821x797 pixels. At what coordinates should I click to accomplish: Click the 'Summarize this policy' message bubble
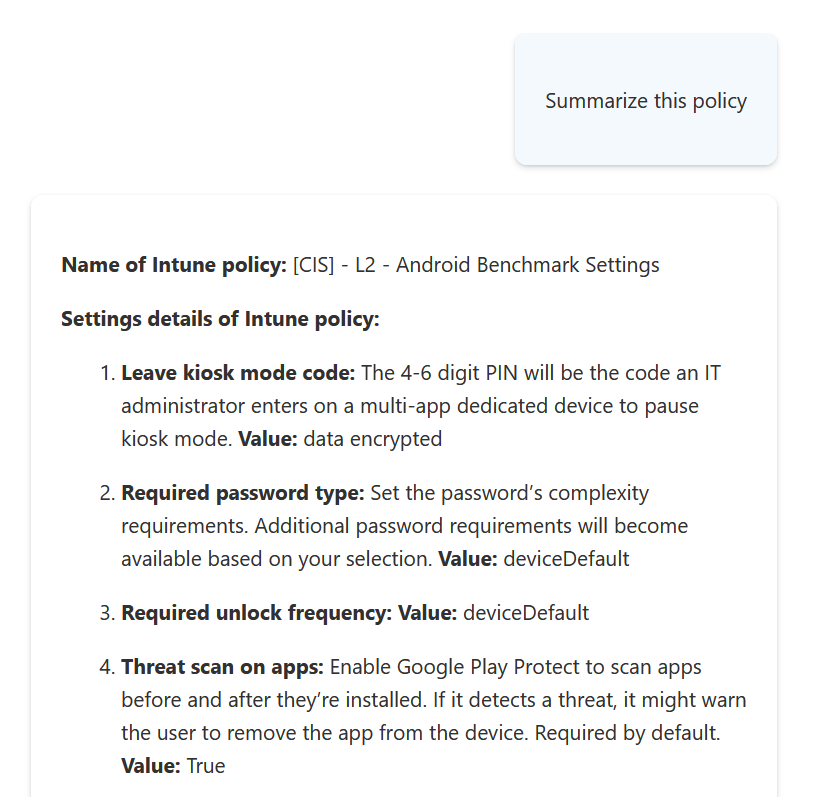click(646, 99)
